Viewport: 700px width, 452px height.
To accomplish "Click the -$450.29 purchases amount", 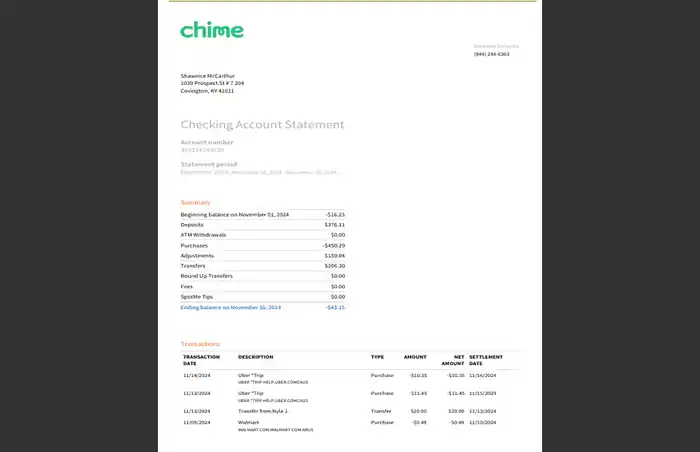I will tap(334, 246).
